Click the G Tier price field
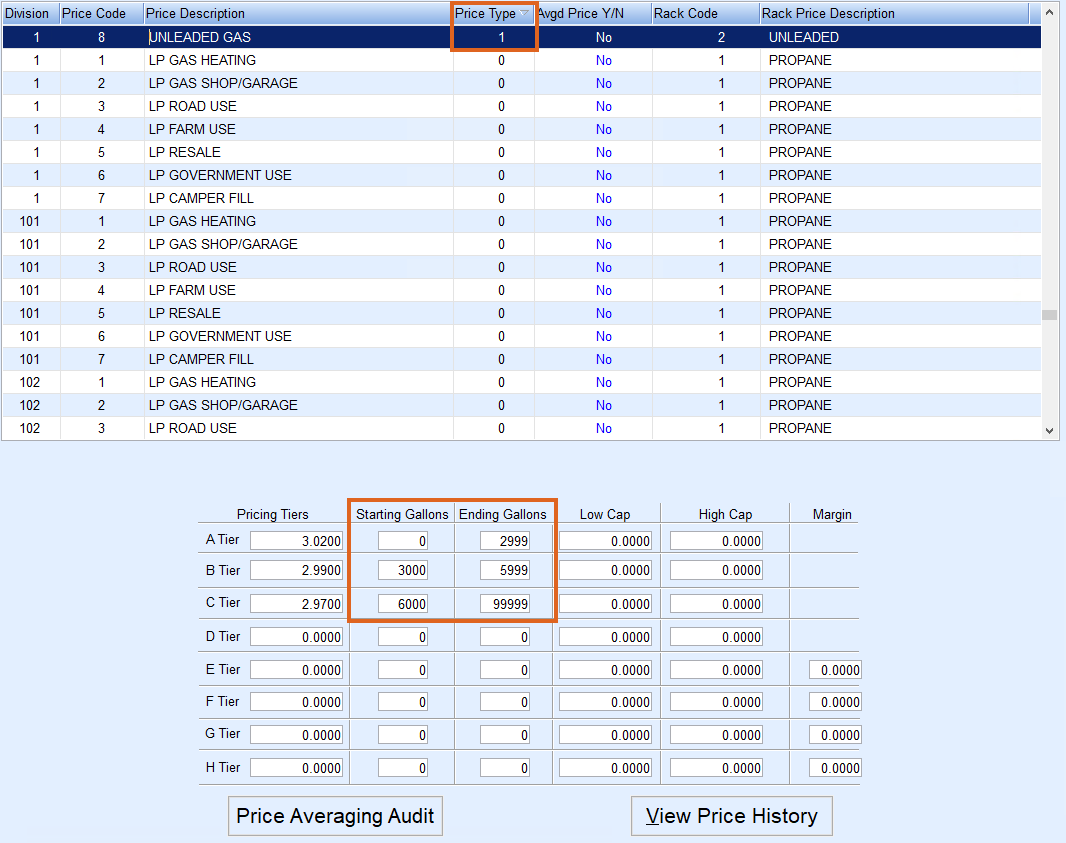Screen dimensions: 1066x843 [296, 734]
